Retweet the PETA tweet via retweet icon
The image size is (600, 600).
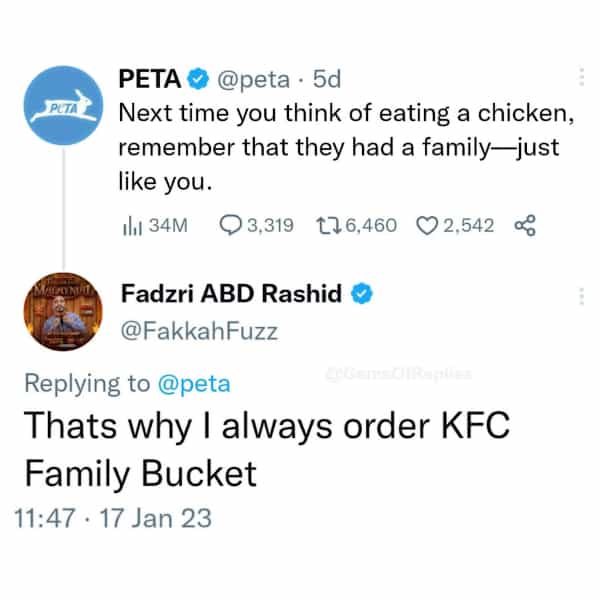tap(325, 226)
